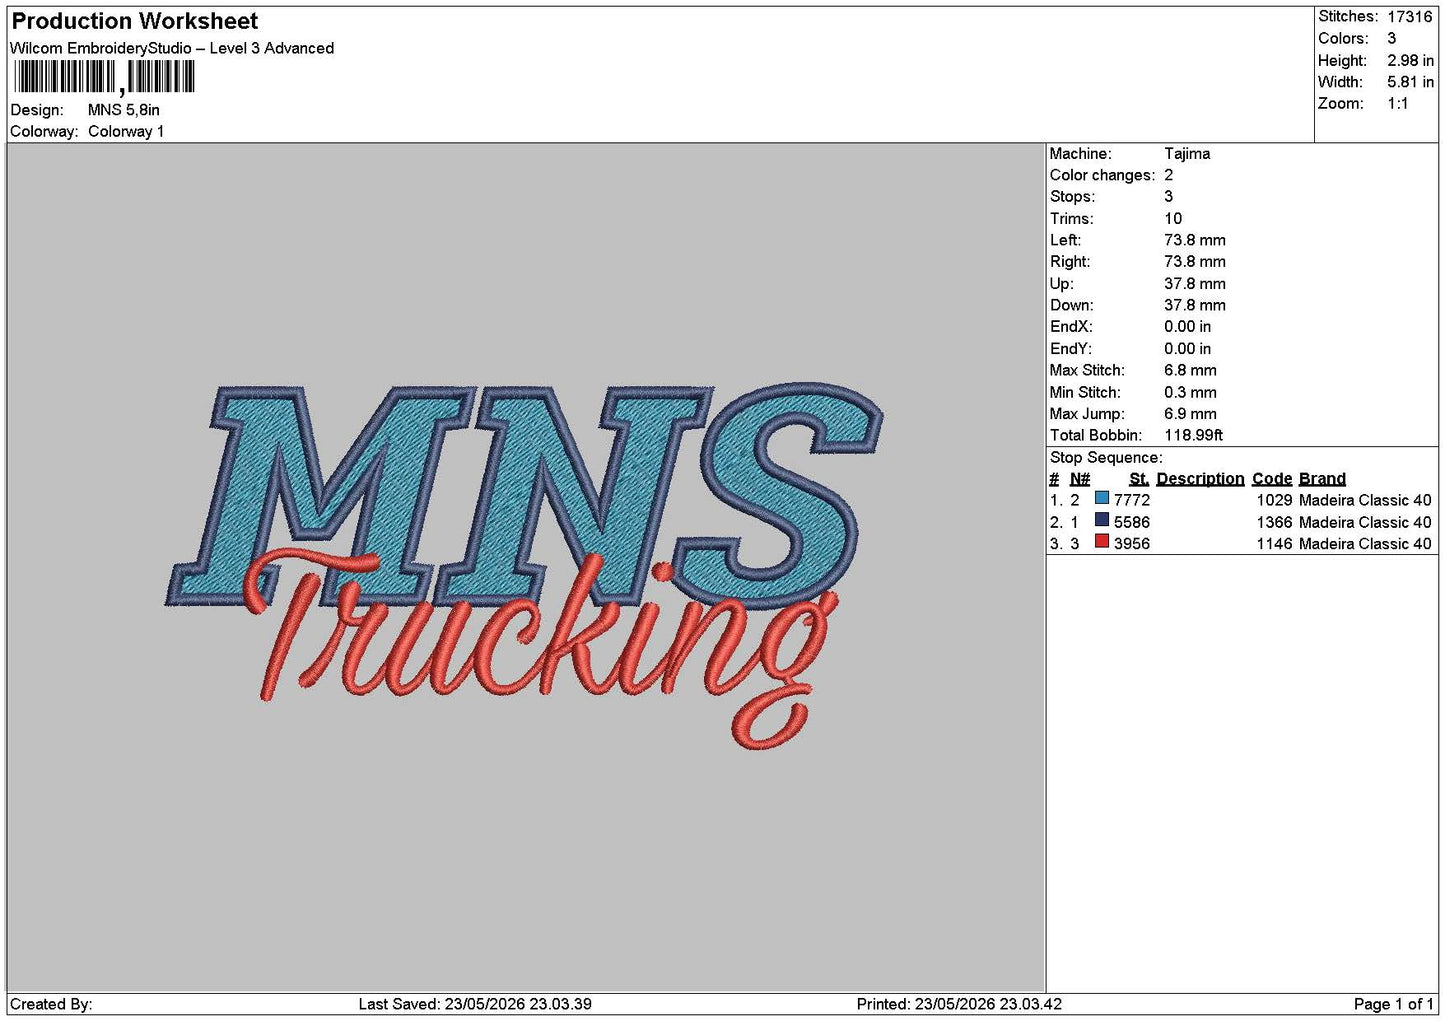1445x1021 pixels.
Task: Click the red color swatch for thread 1146
Action: tap(1102, 542)
